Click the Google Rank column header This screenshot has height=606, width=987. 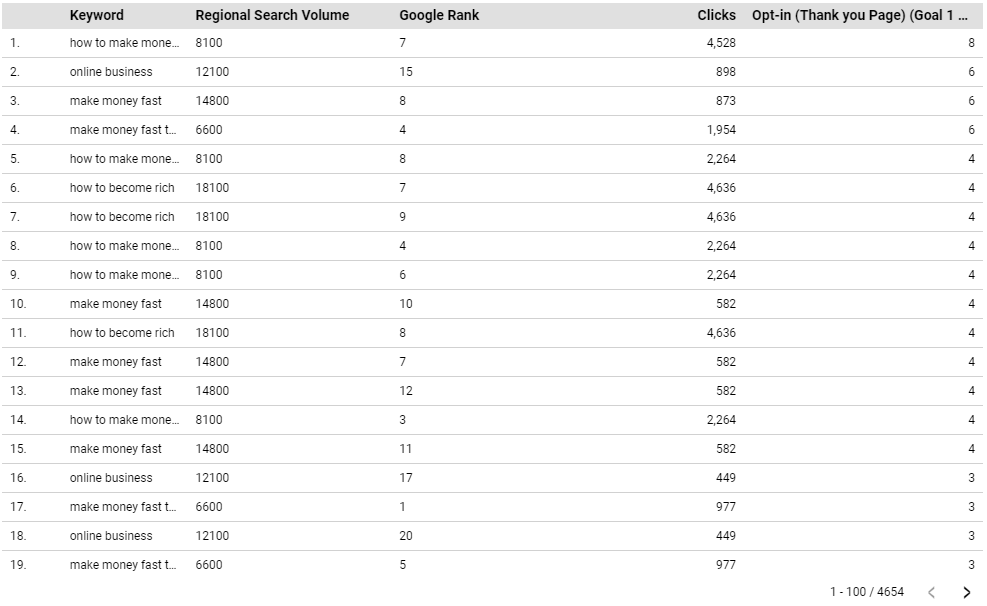coord(439,15)
